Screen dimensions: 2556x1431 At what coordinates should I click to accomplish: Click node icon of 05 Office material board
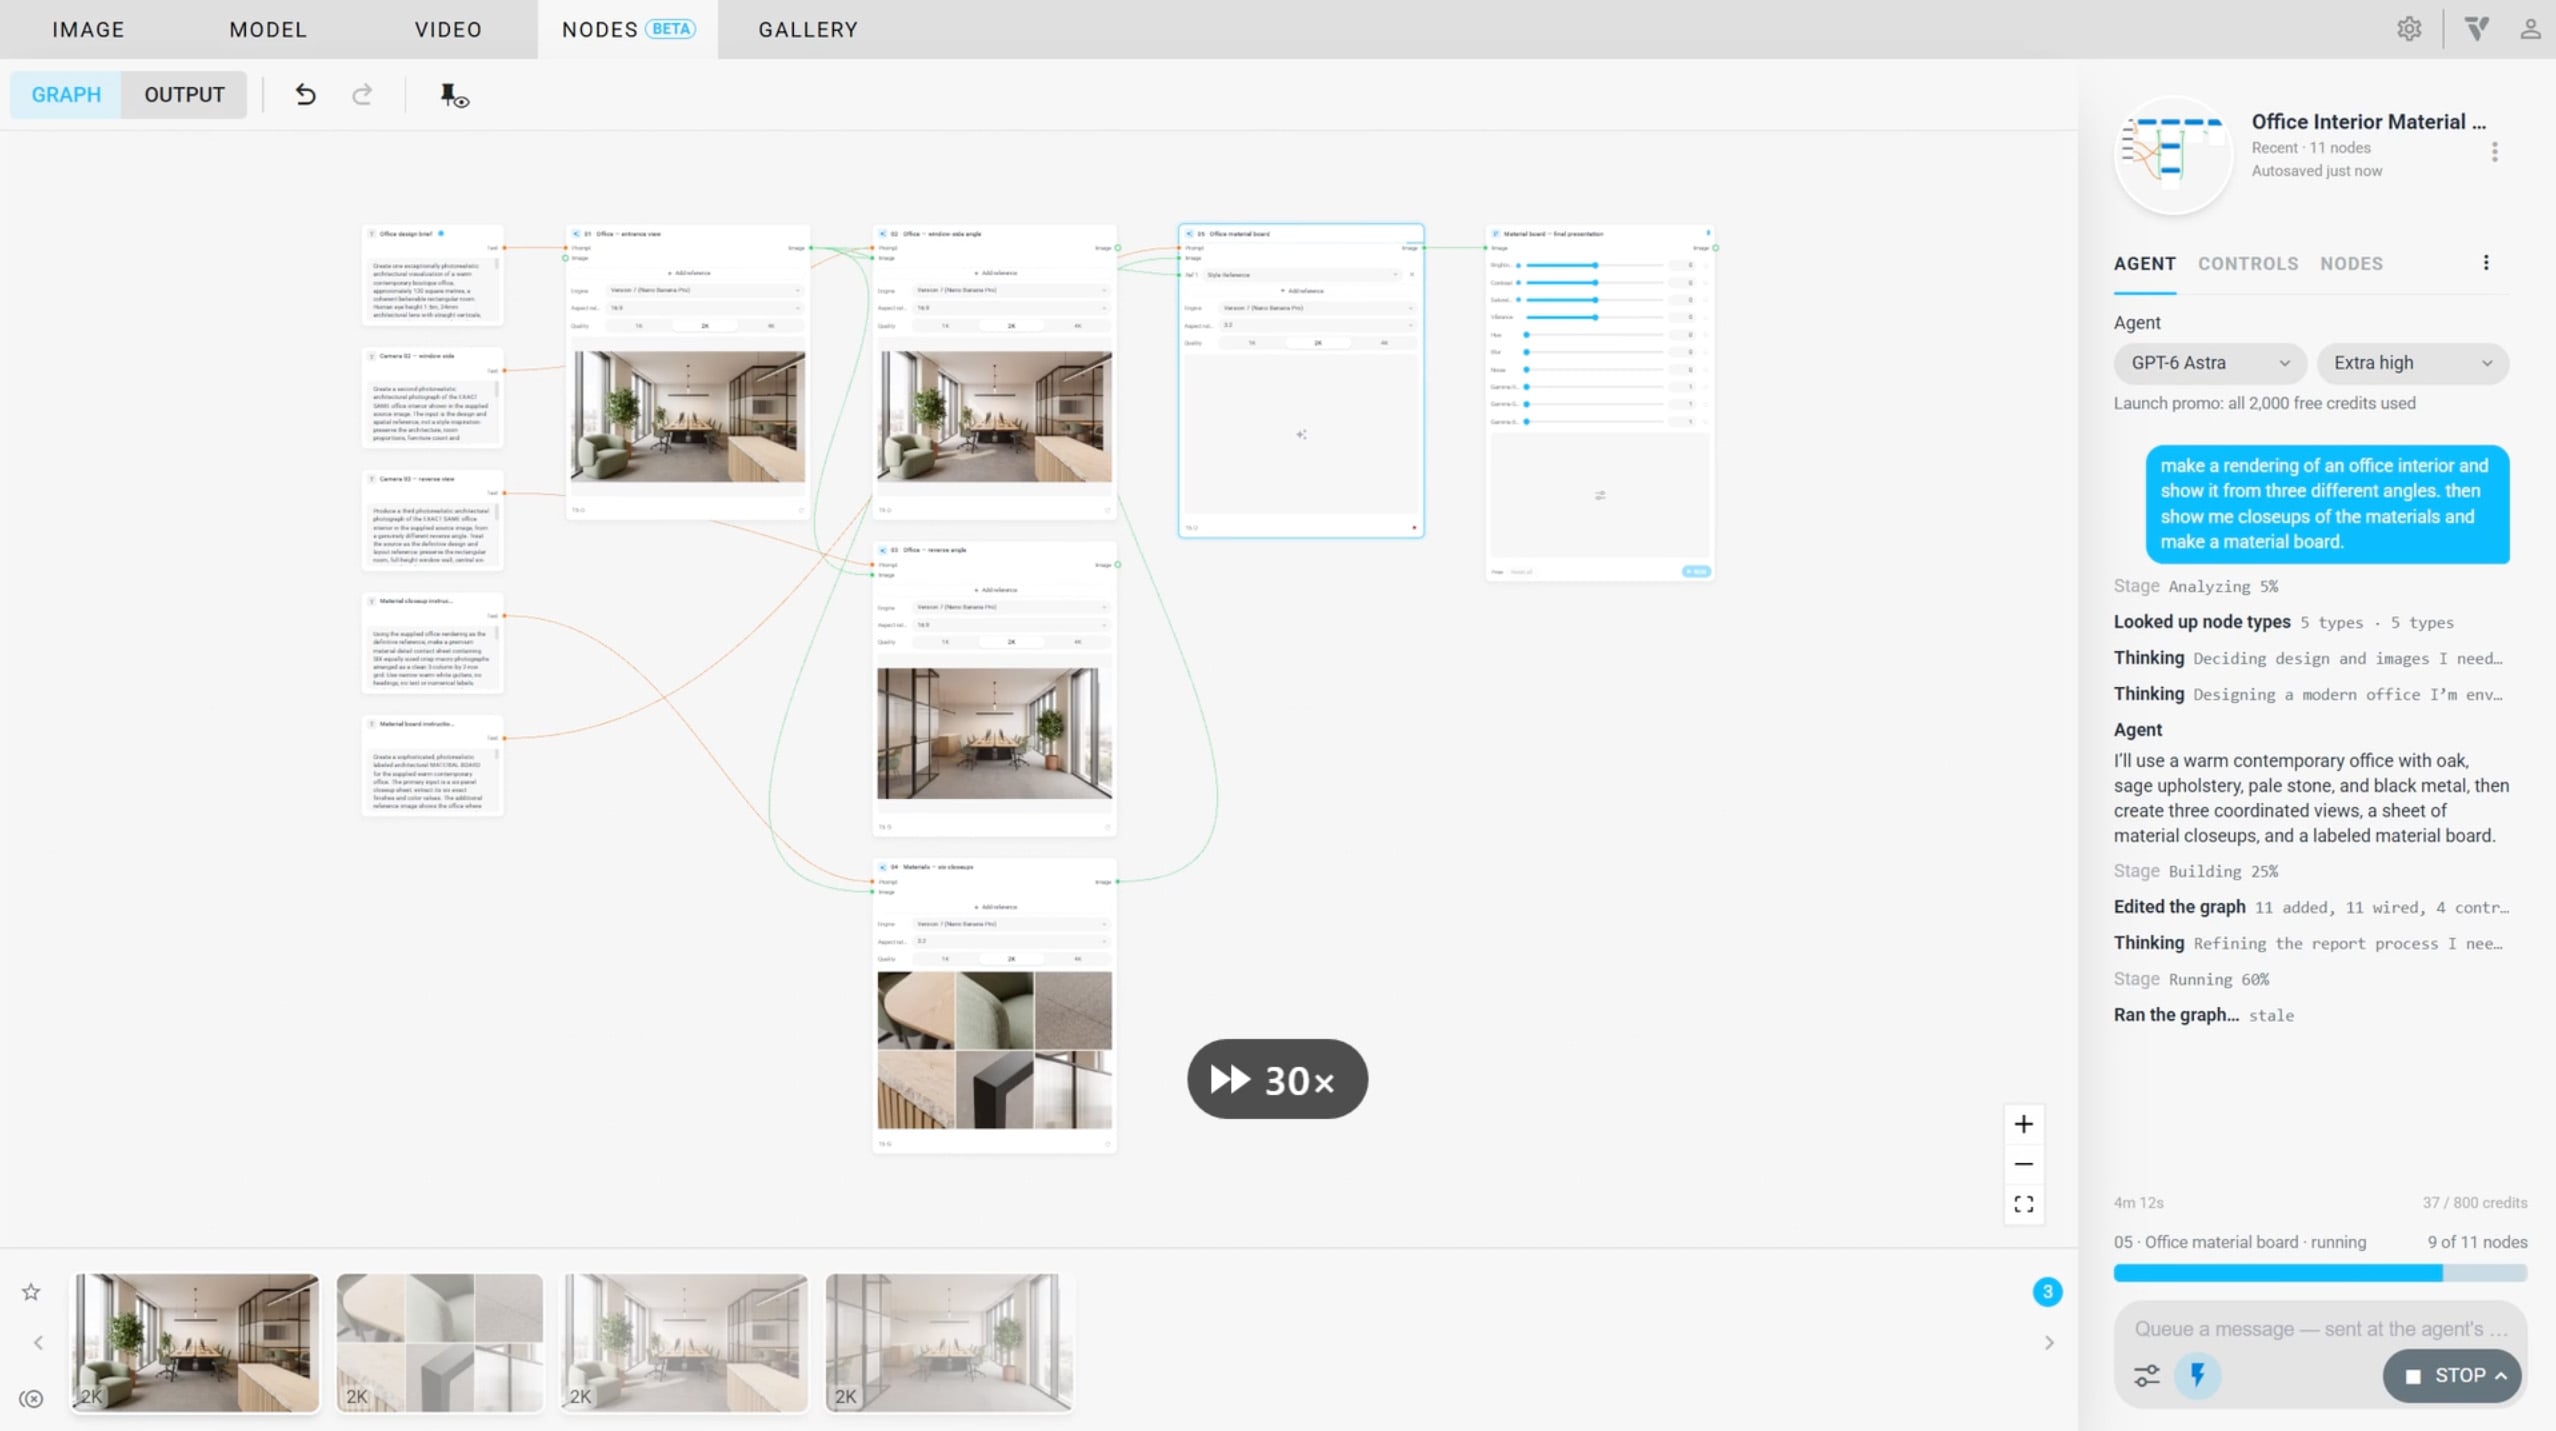1189,233
